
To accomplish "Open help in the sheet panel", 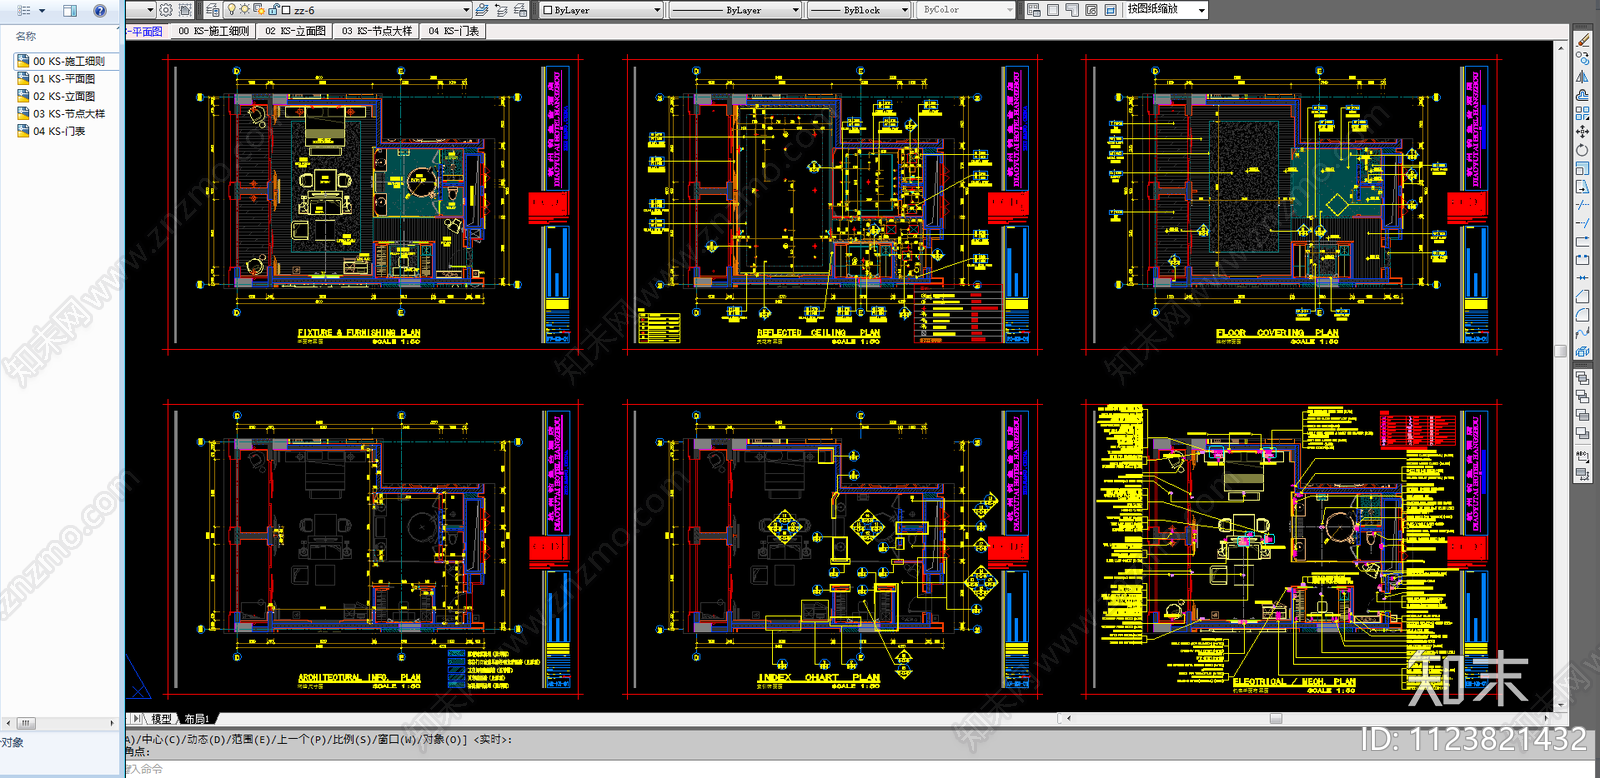I will coord(100,10).
